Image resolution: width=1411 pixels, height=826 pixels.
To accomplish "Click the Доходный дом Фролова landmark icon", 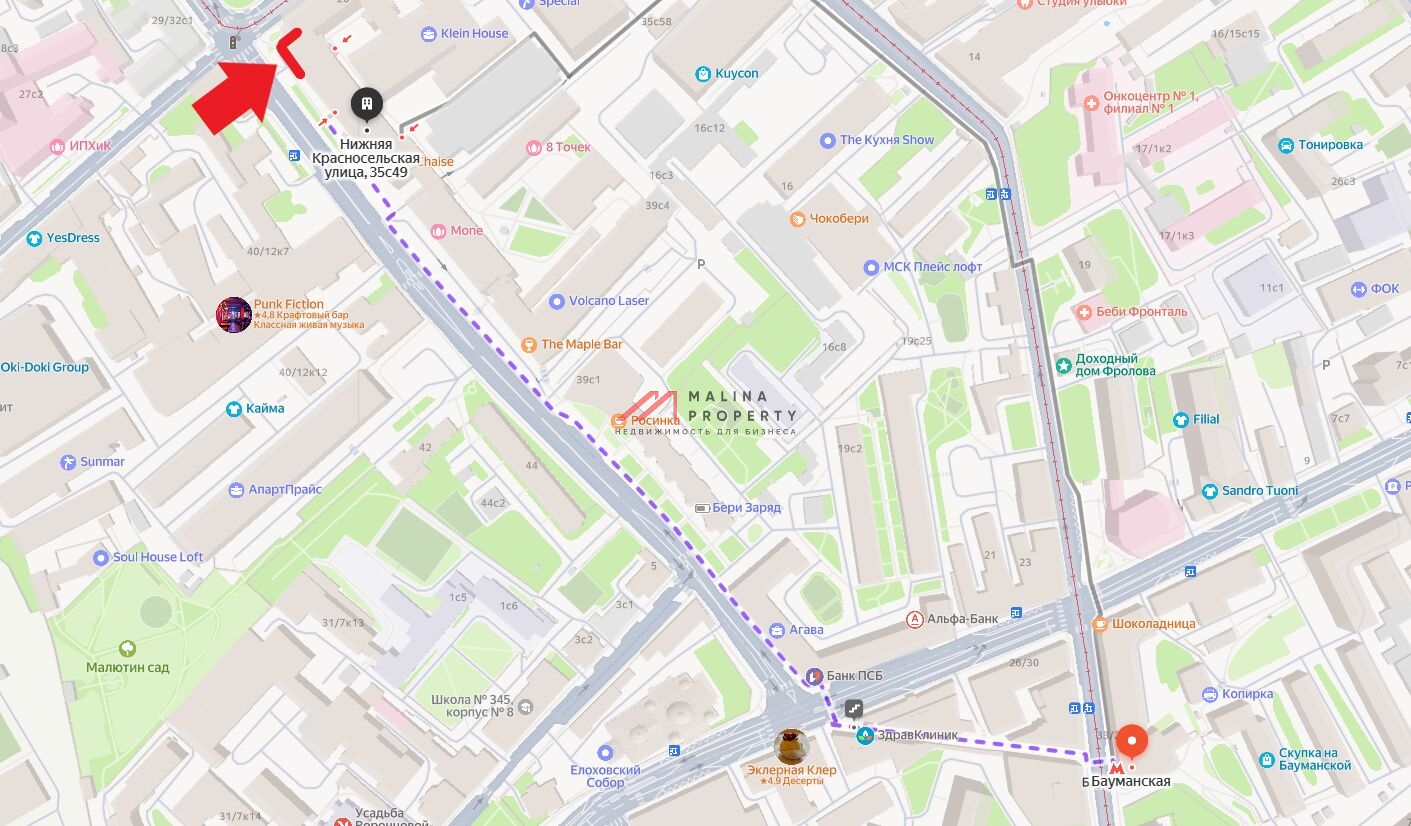I will pos(1064,364).
